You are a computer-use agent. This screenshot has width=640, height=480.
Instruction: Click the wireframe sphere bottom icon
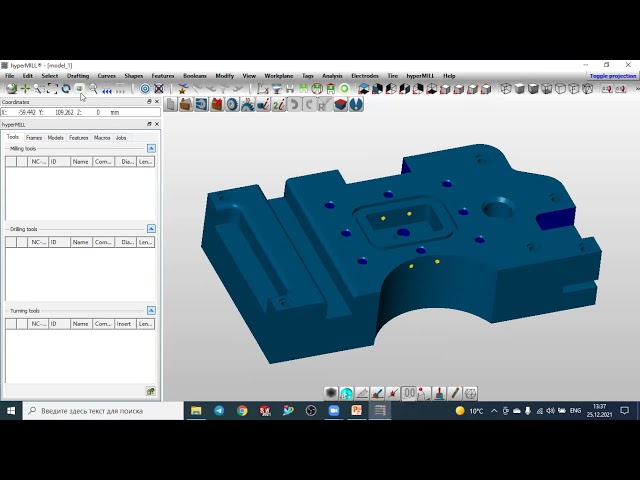pyautogui.click(x=471, y=393)
